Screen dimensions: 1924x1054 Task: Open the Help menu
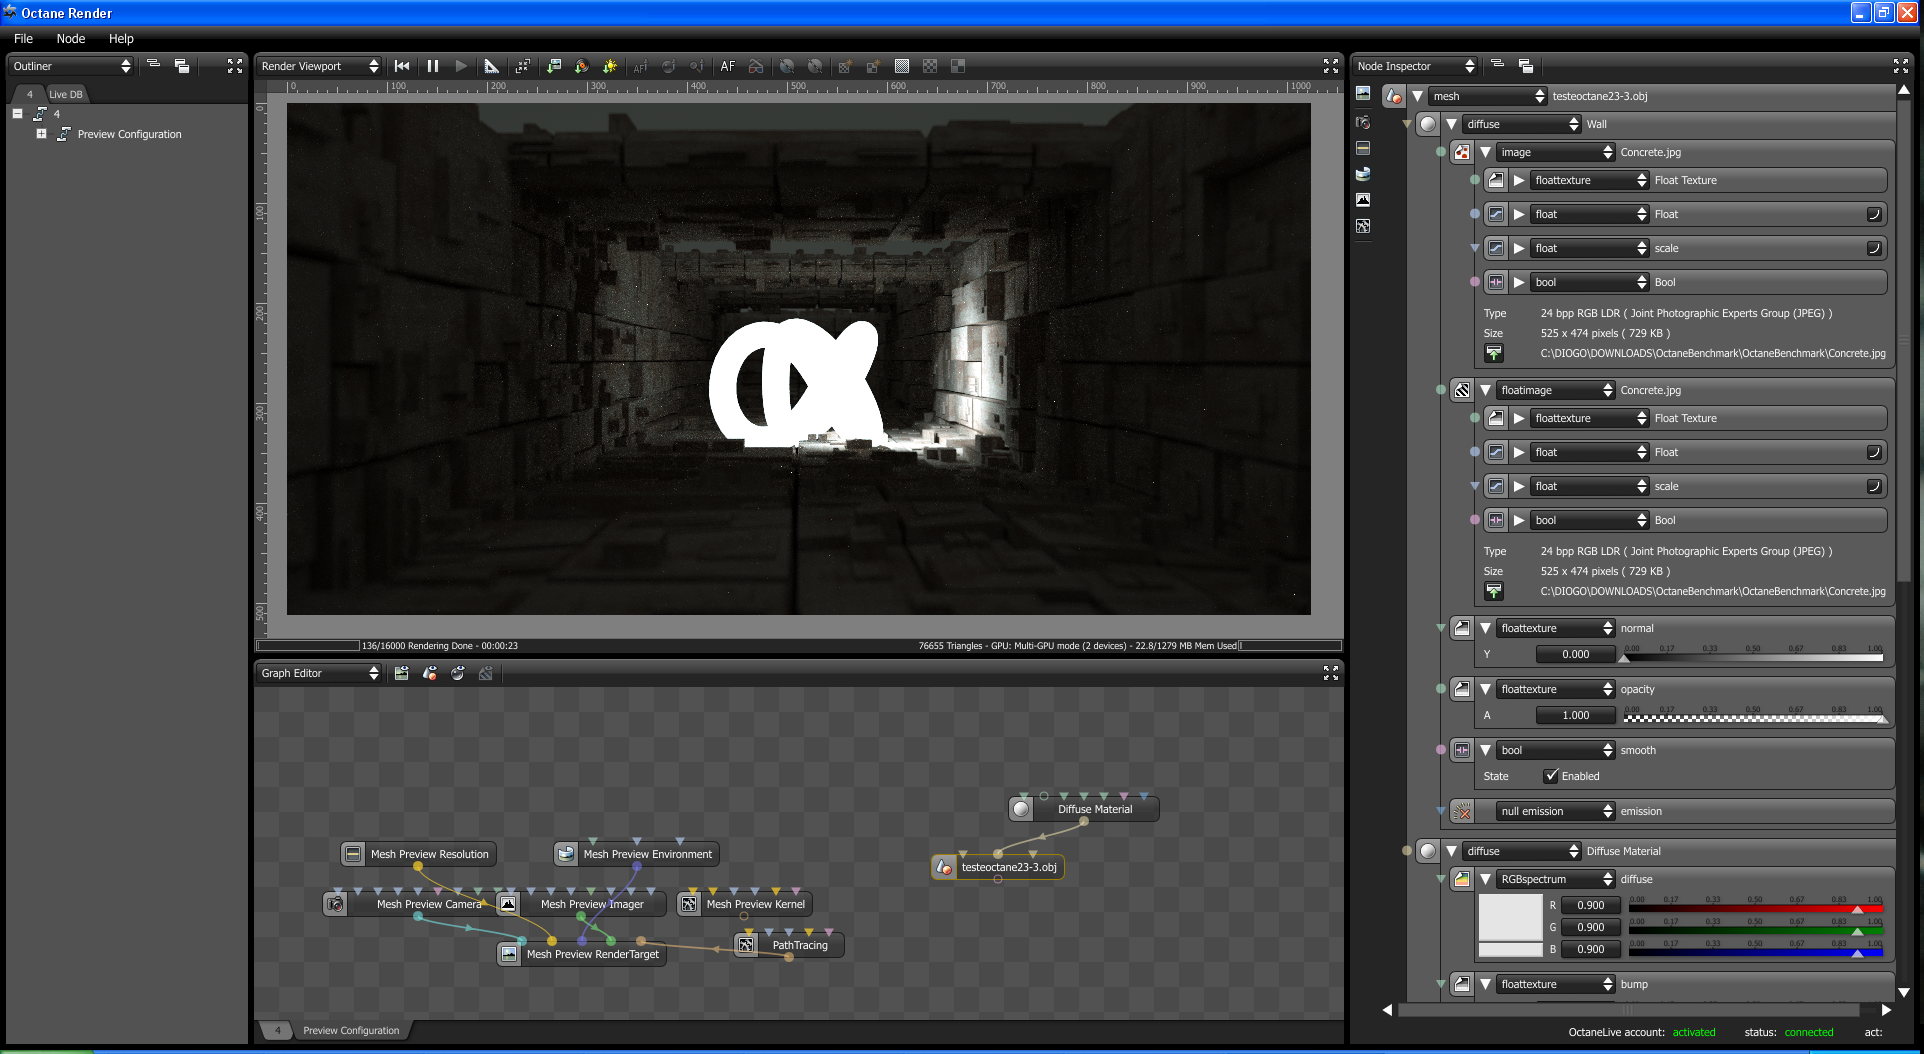point(121,38)
